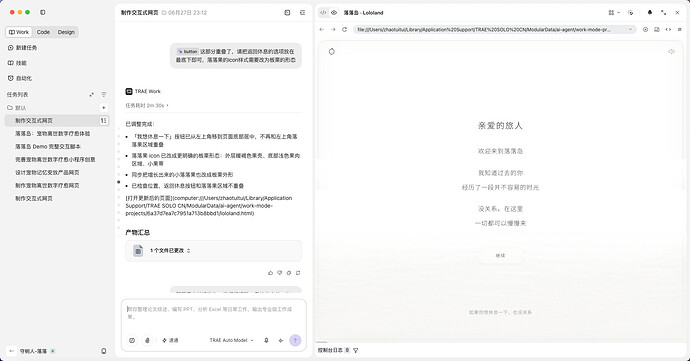The height and width of the screenshot is (361, 690).
Task: Collapse the chat panel with header icon
Action: point(303,13)
